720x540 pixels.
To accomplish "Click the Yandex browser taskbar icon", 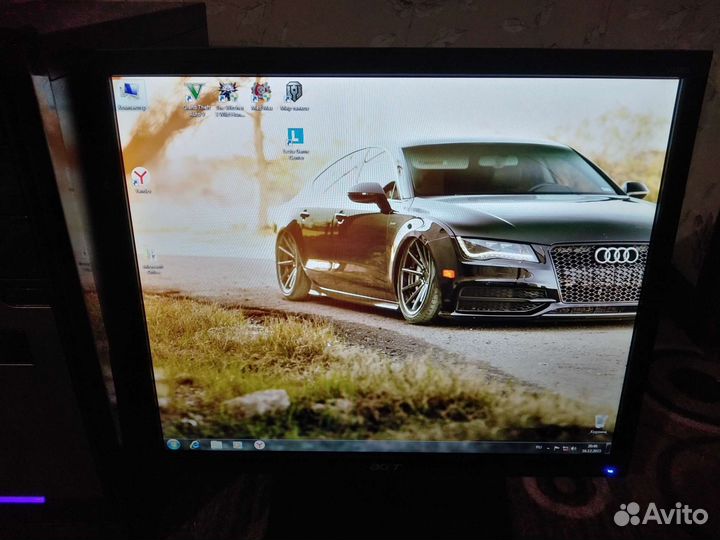I will (x=259, y=444).
